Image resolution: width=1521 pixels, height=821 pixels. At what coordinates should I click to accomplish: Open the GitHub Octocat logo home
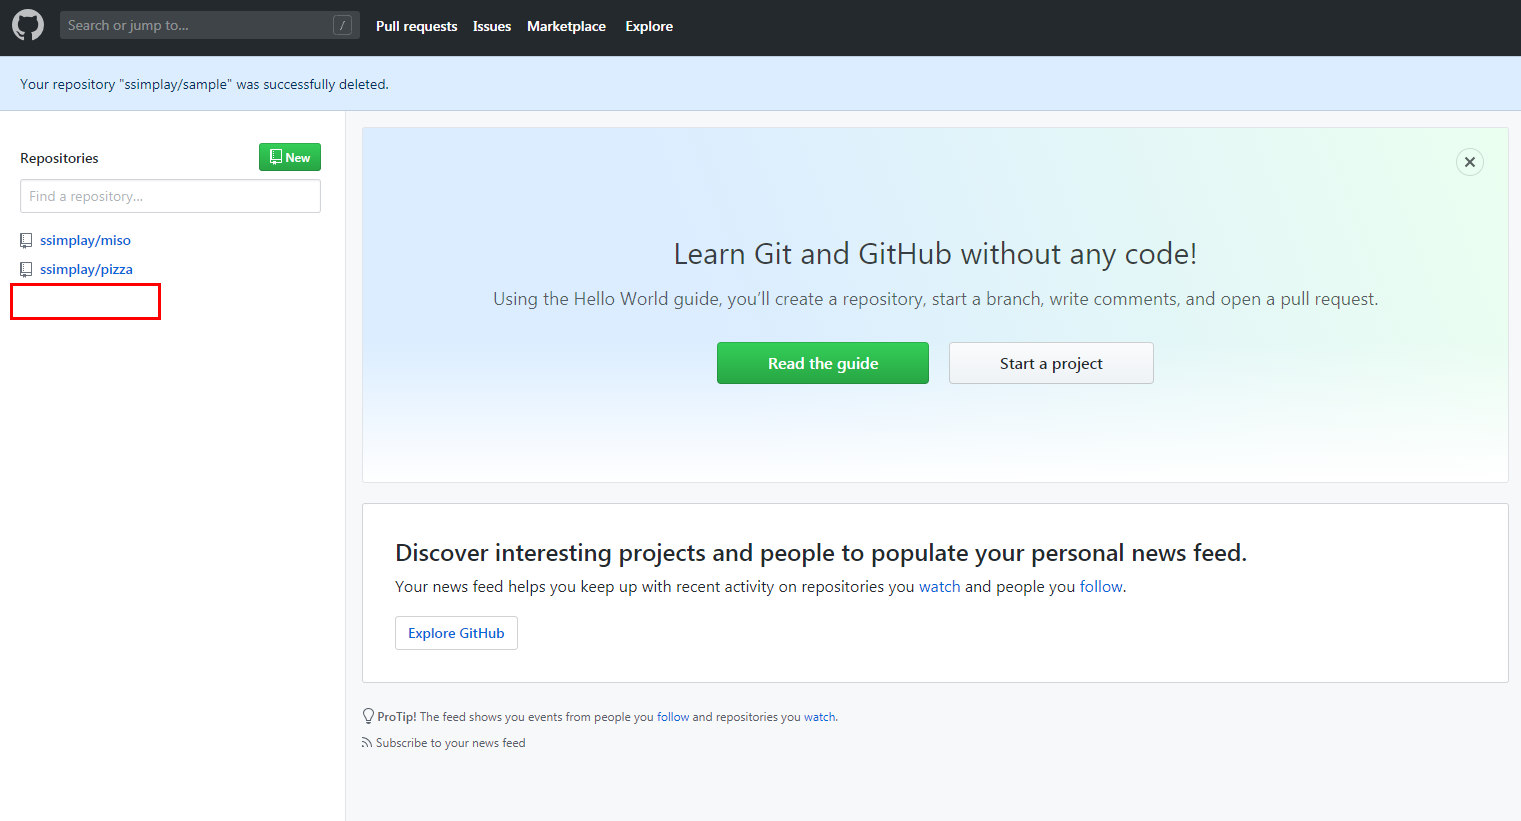pyautogui.click(x=28, y=25)
